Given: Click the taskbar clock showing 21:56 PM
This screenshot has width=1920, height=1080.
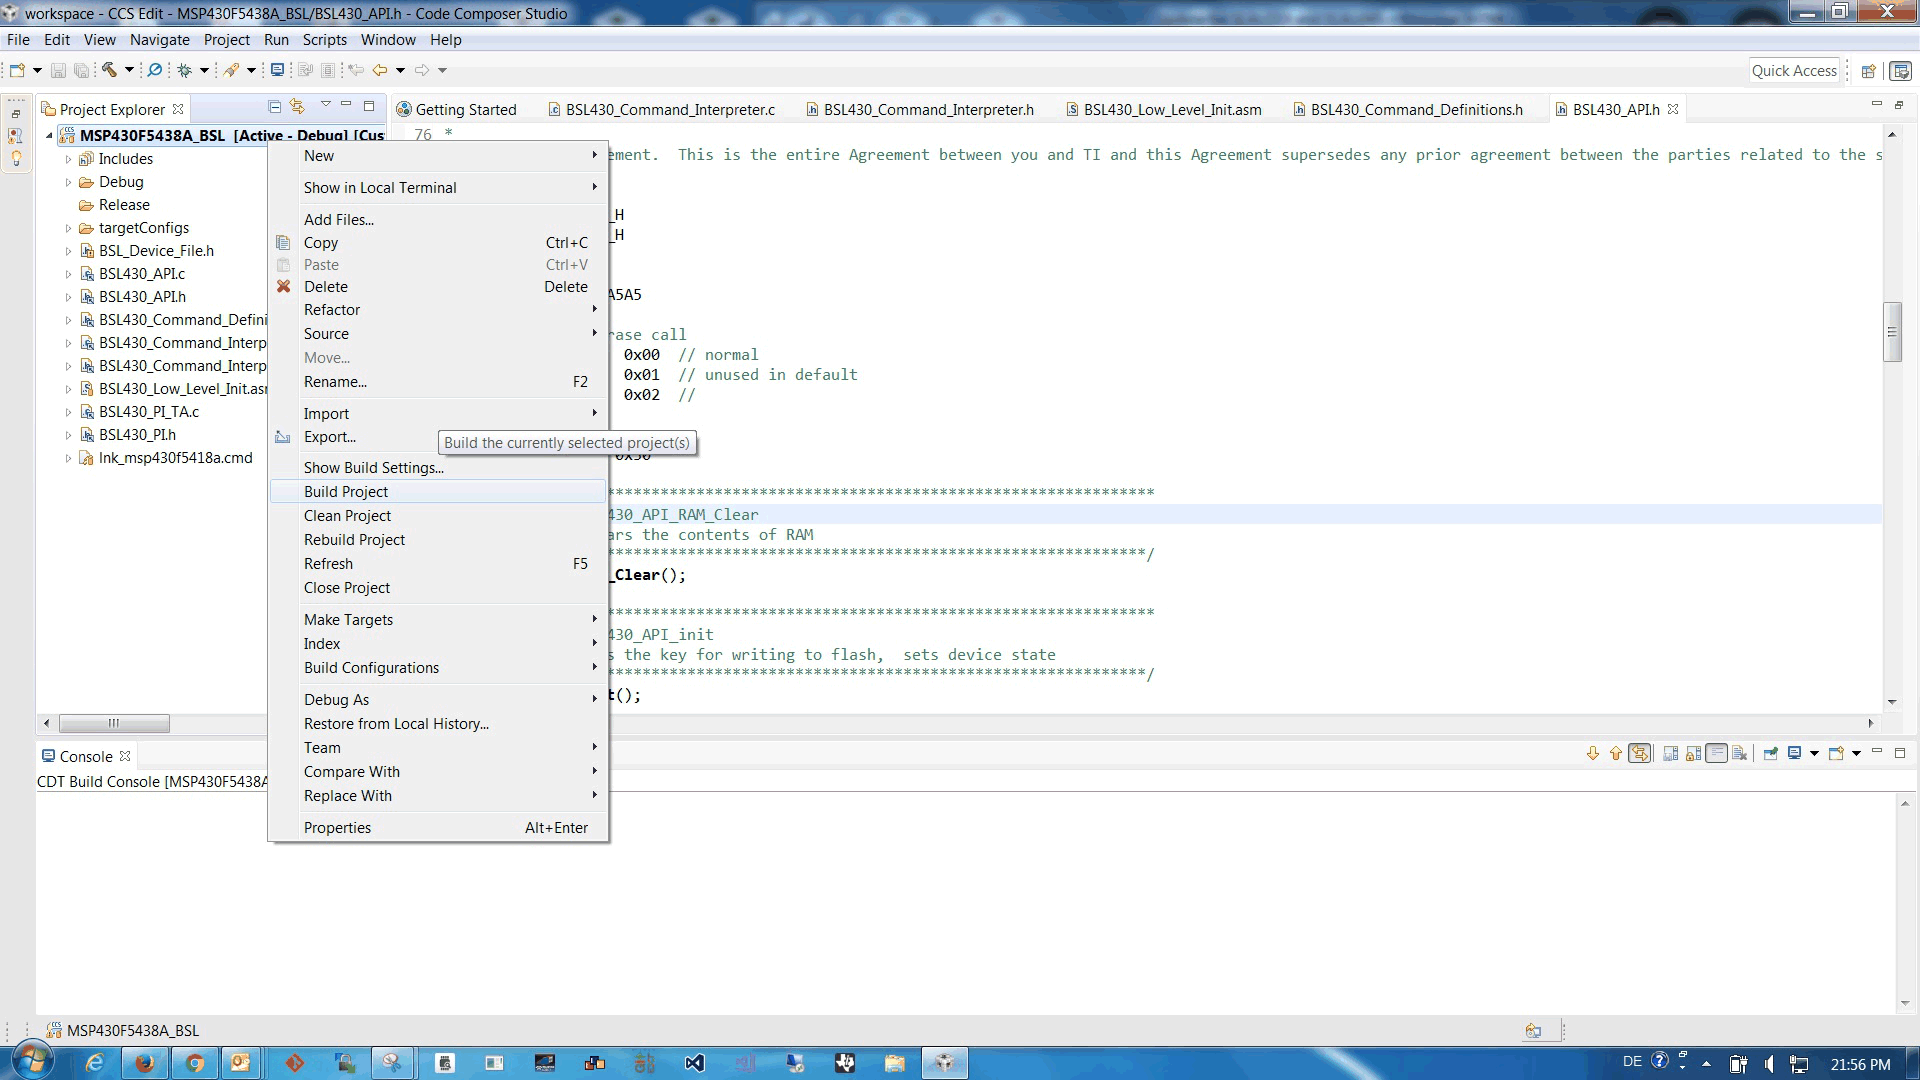Looking at the screenshot, I should coord(1860,1065).
